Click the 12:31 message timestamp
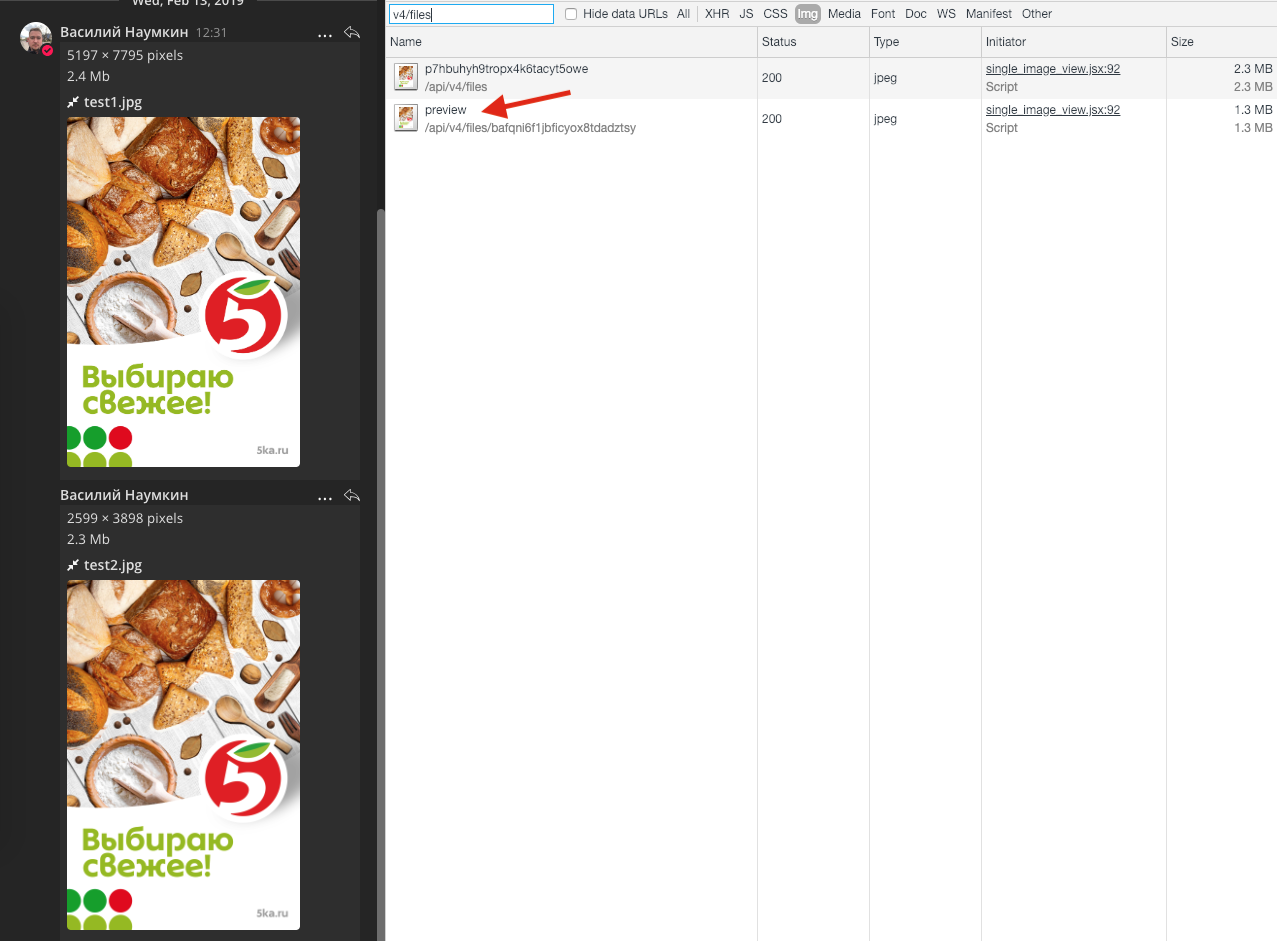The height and width of the screenshot is (941, 1277). (x=211, y=33)
